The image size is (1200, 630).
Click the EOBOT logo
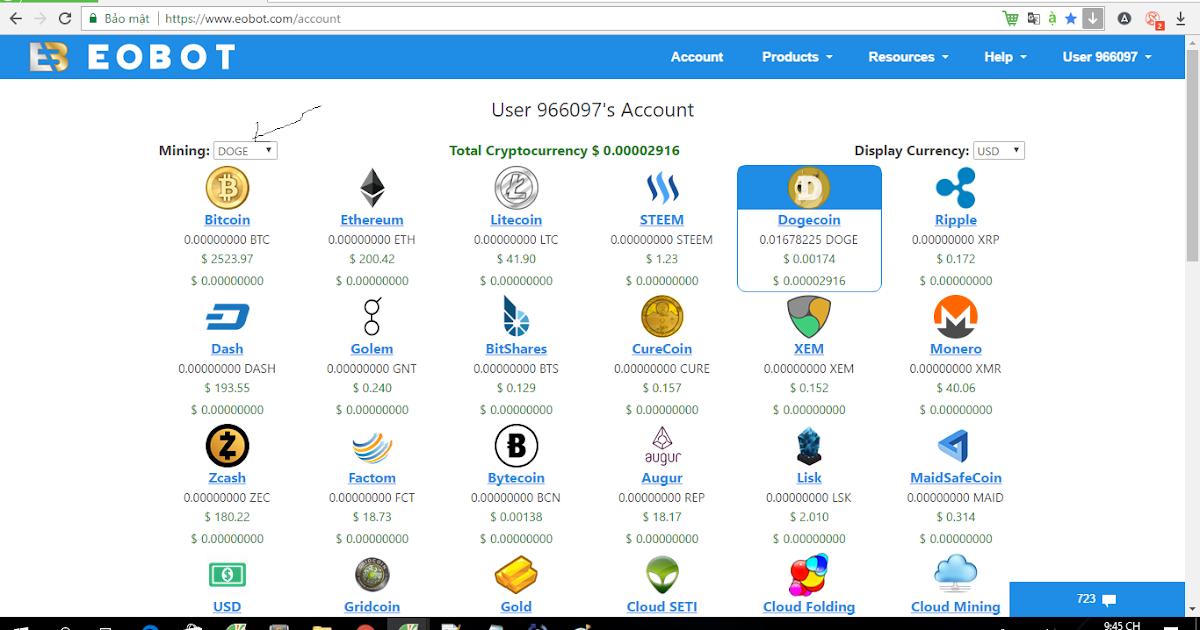point(131,57)
